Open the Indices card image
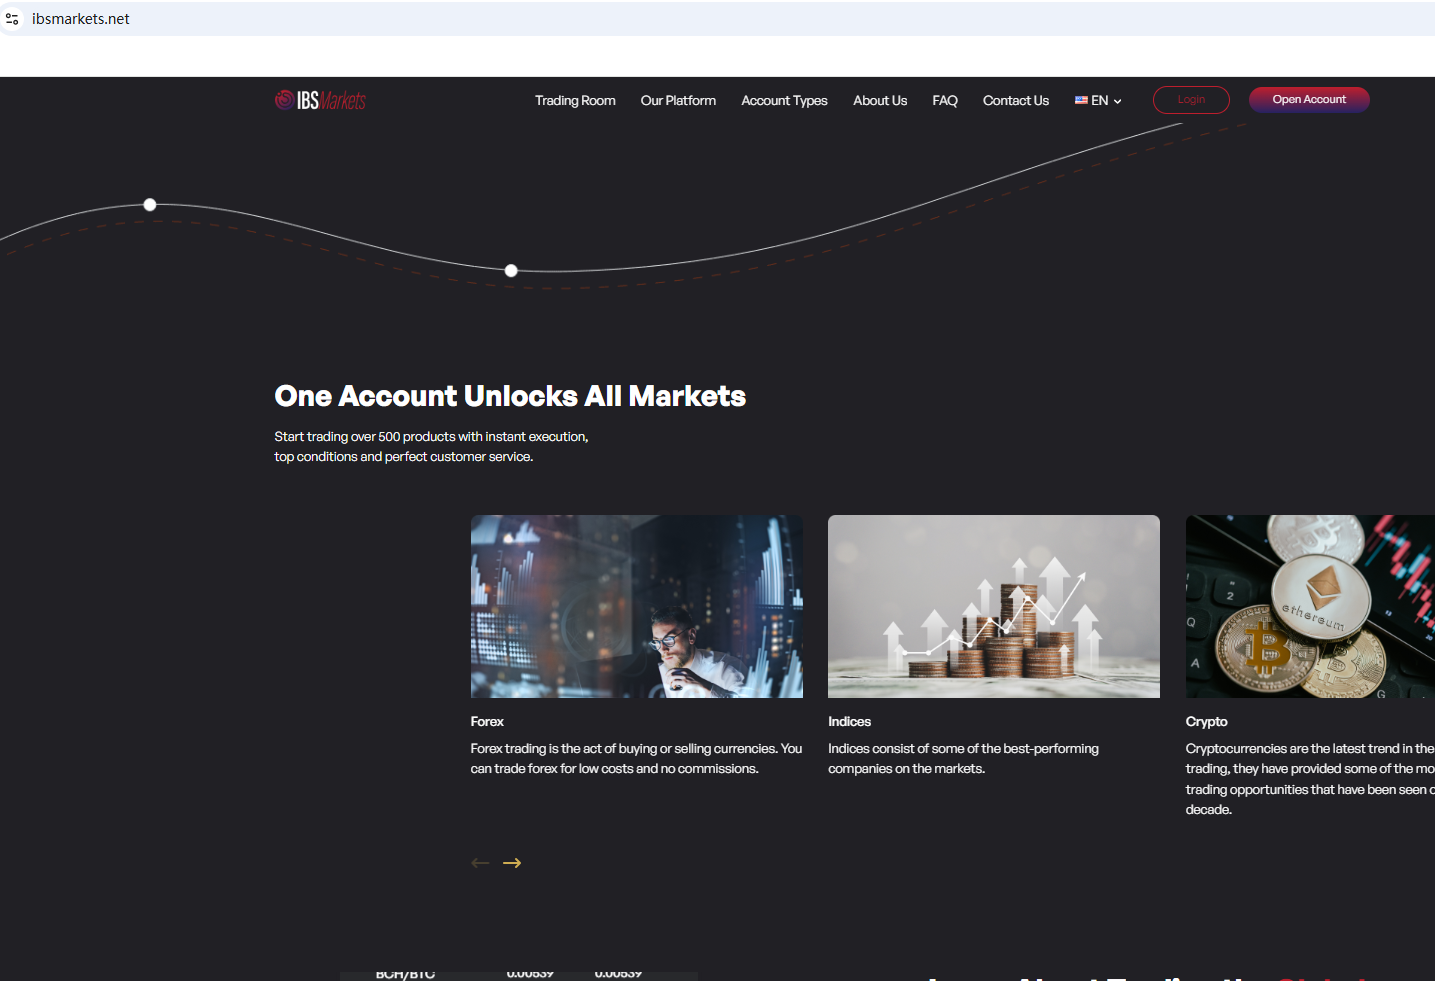The width and height of the screenshot is (1435, 981). [x=994, y=606]
